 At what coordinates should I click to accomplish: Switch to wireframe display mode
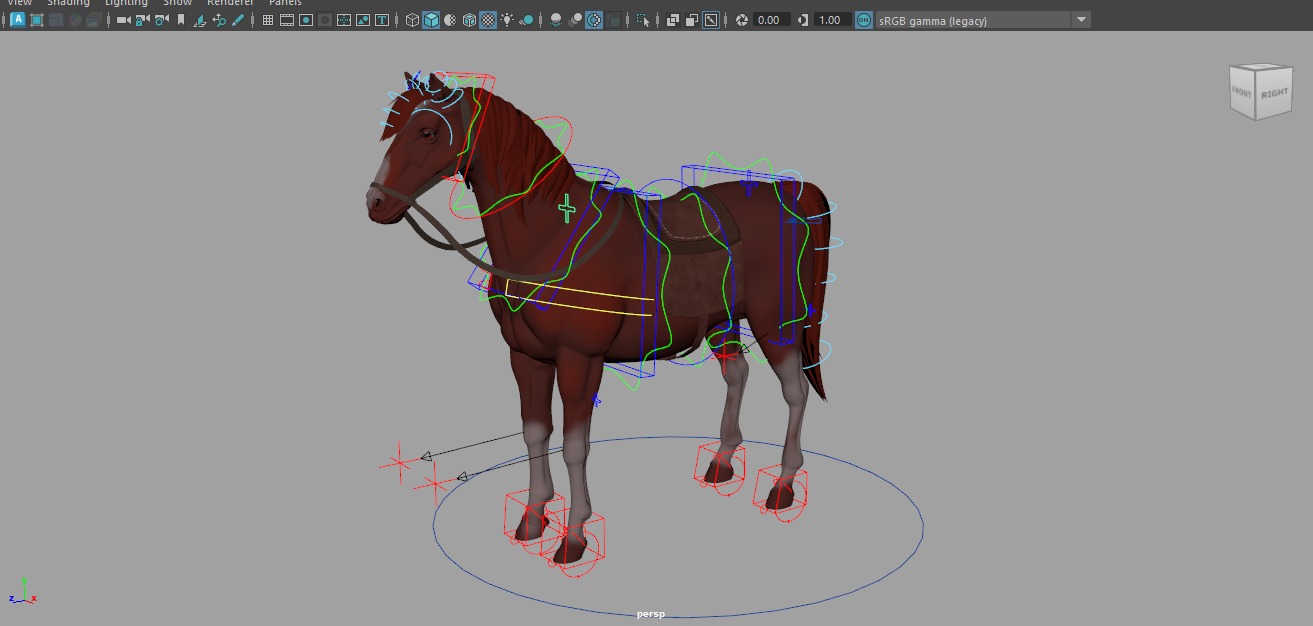(412, 20)
